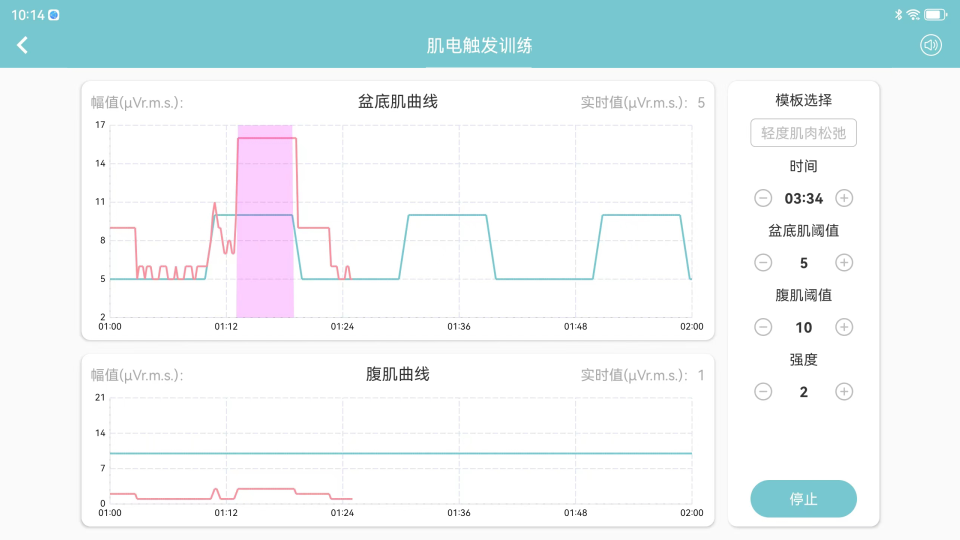Toggle the speaker sound icon
This screenshot has width=960, height=540.
(x=931, y=45)
